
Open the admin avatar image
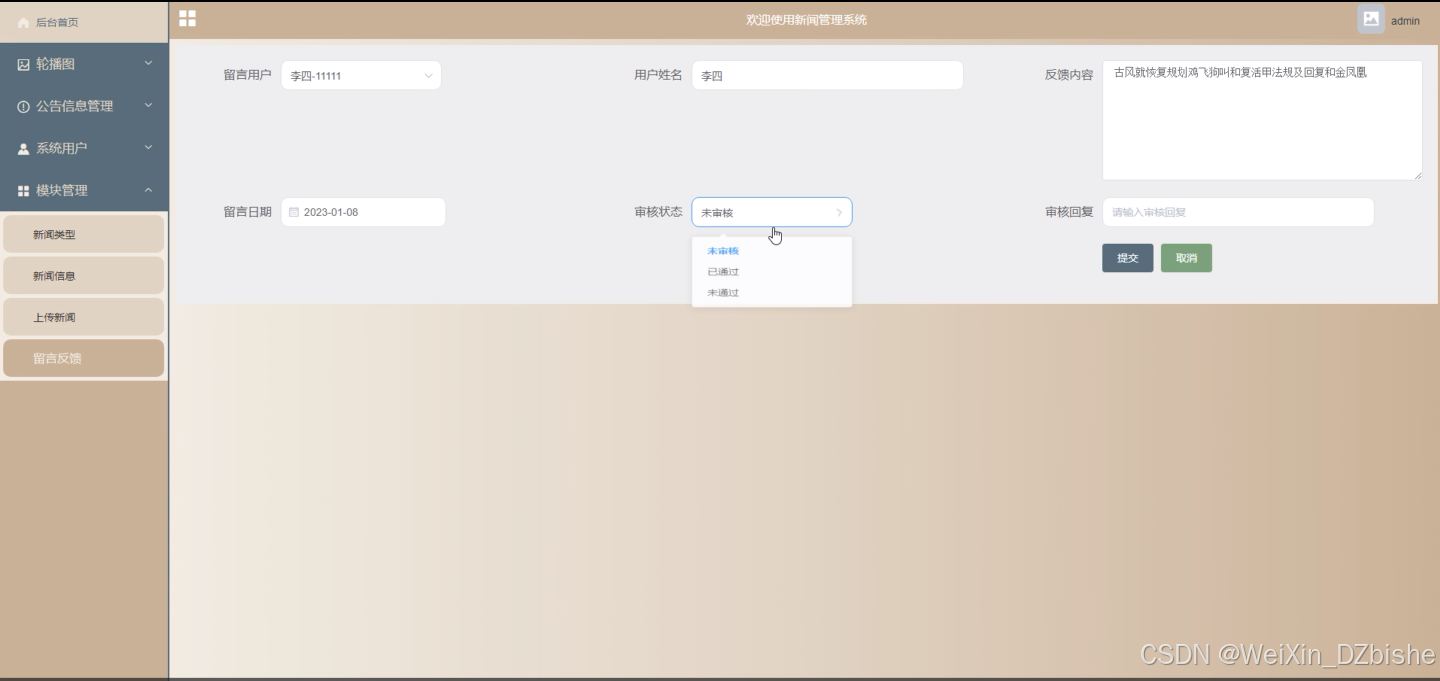(1371, 19)
